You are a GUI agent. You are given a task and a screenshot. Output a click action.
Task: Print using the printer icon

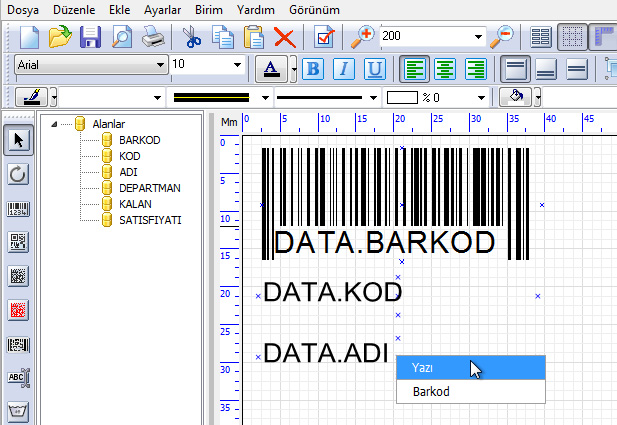[x=153, y=37]
